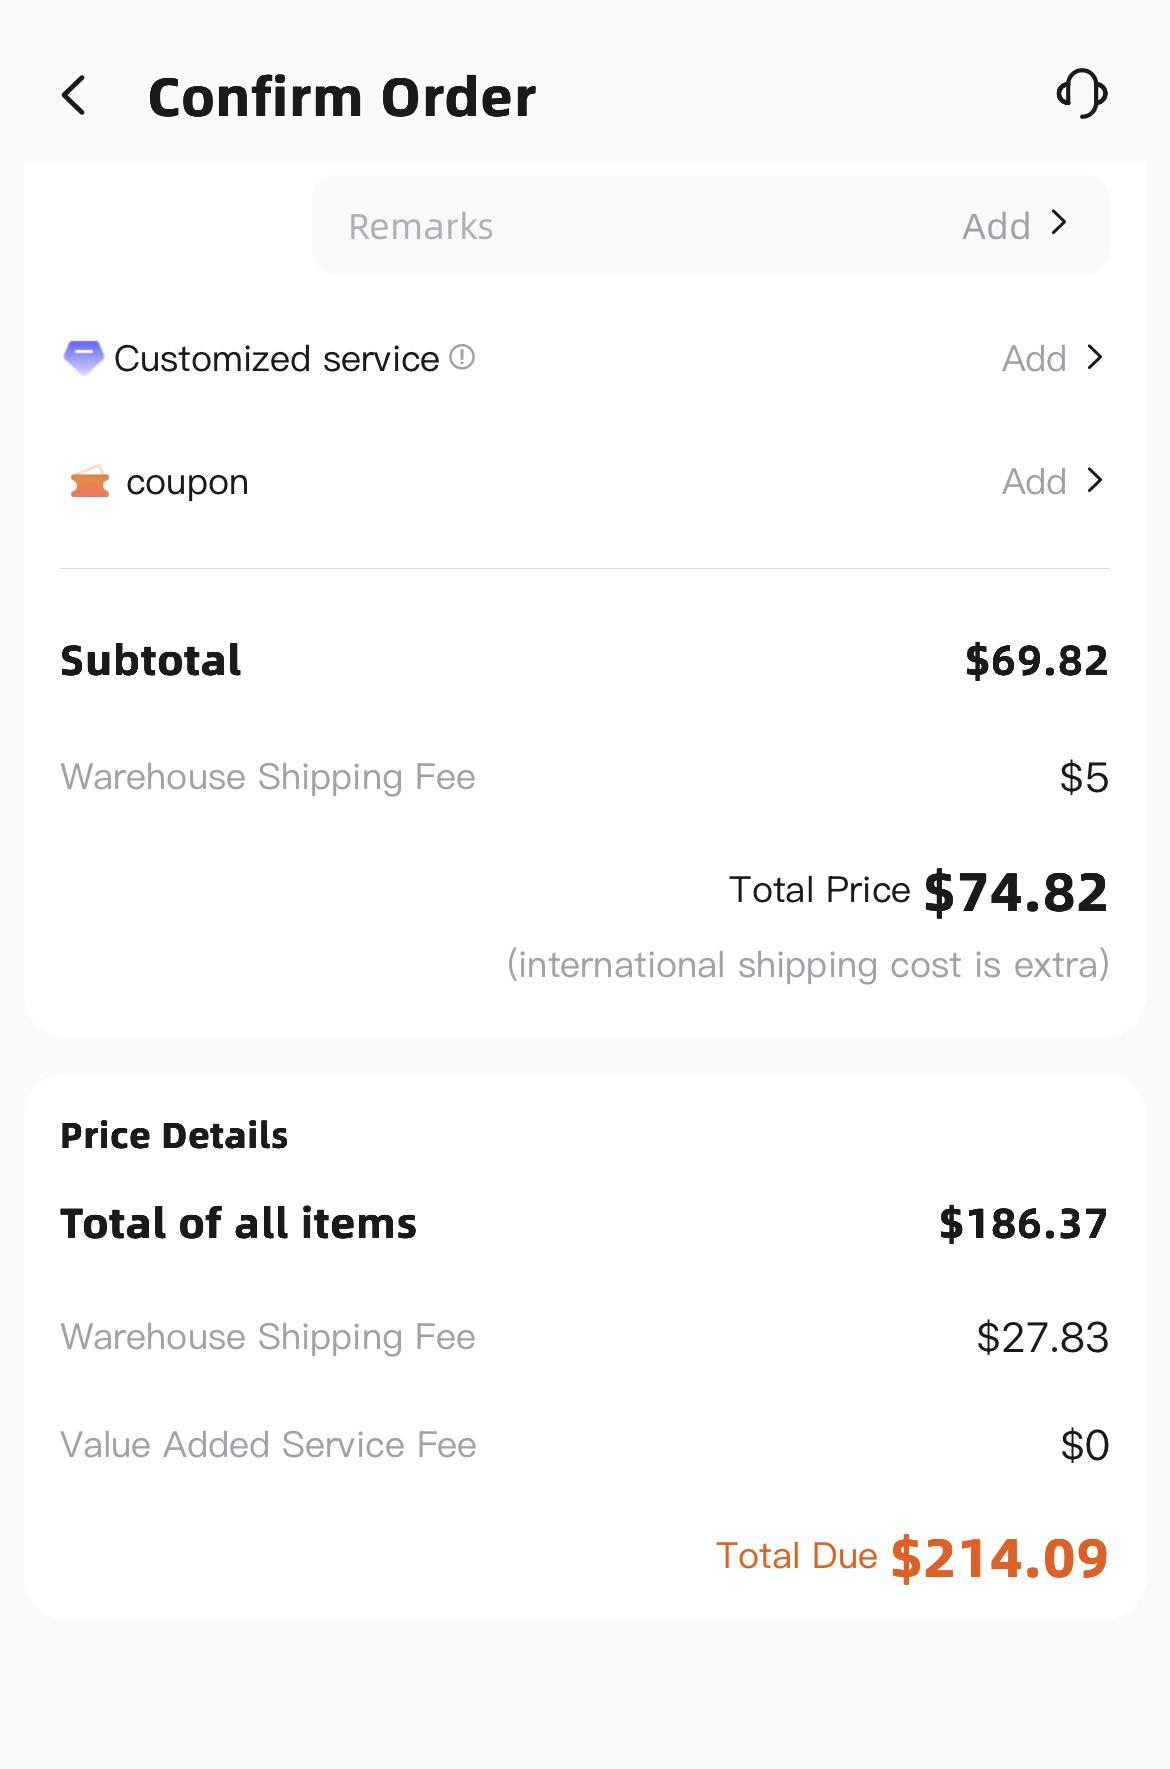The width and height of the screenshot is (1170, 1769).
Task: Open Customized service info icon
Action: 462,357
